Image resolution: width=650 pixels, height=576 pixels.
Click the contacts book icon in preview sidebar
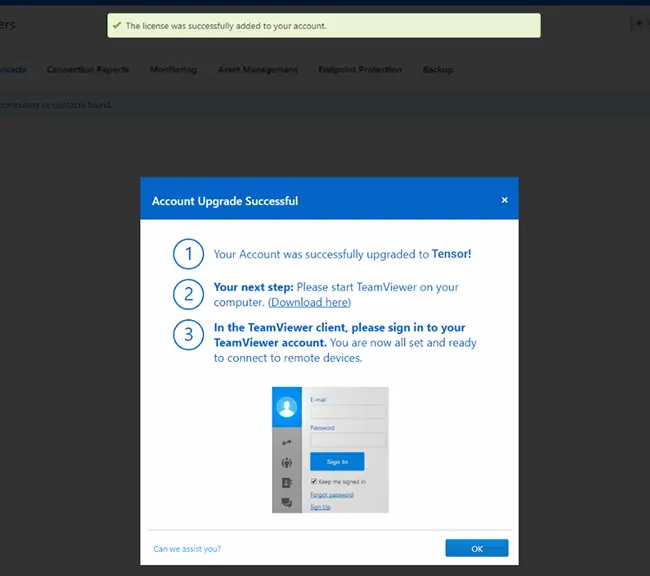tap(286, 483)
